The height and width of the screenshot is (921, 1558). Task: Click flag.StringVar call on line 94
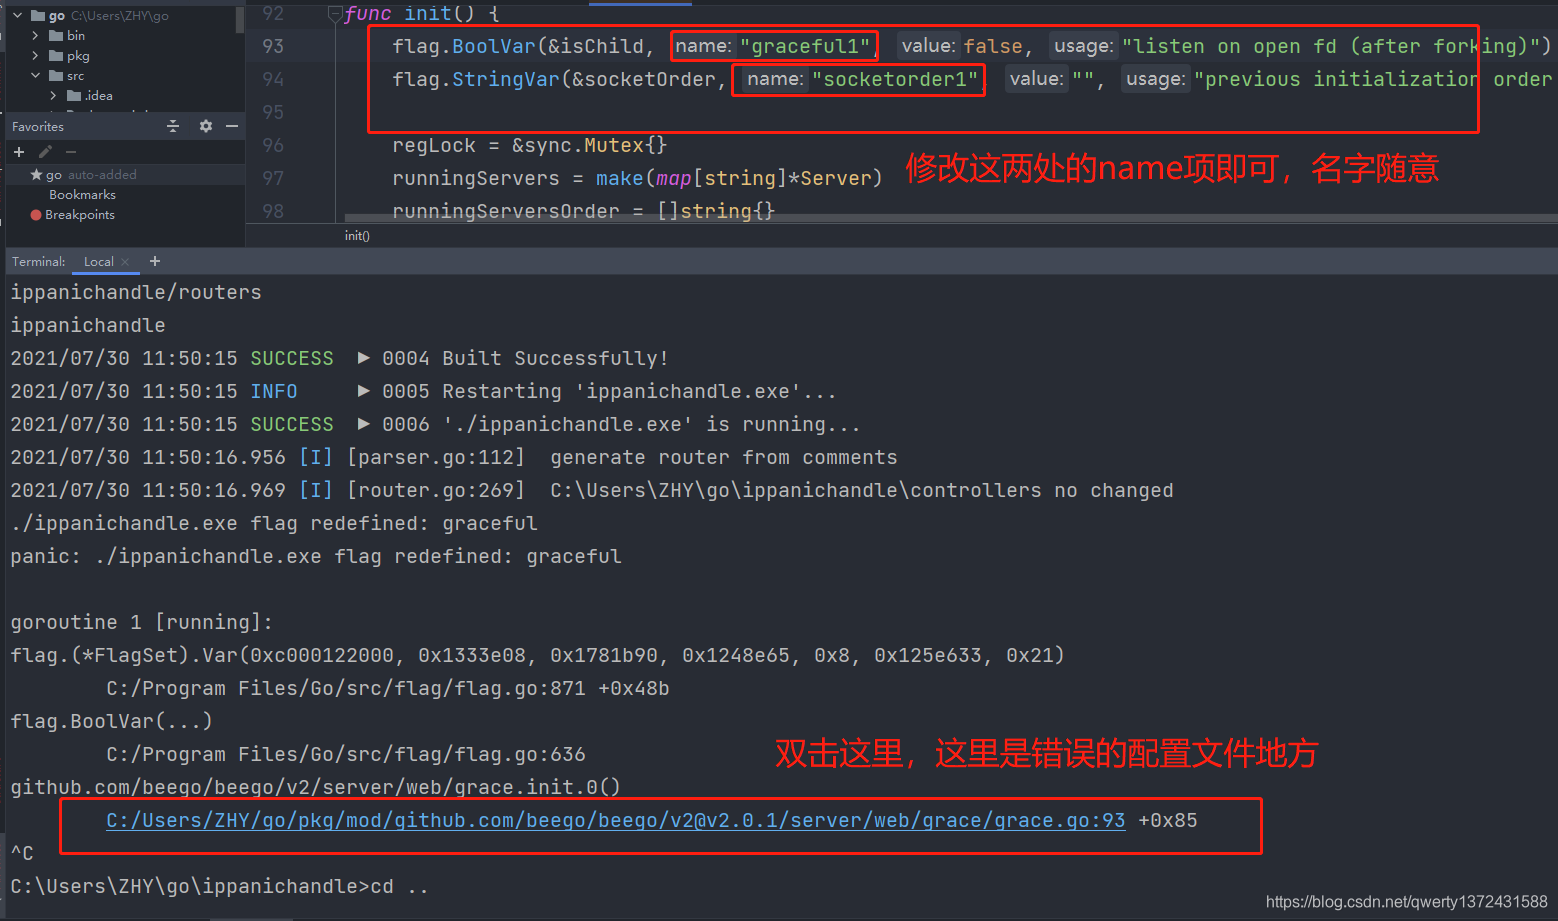pyautogui.click(x=476, y=79)
